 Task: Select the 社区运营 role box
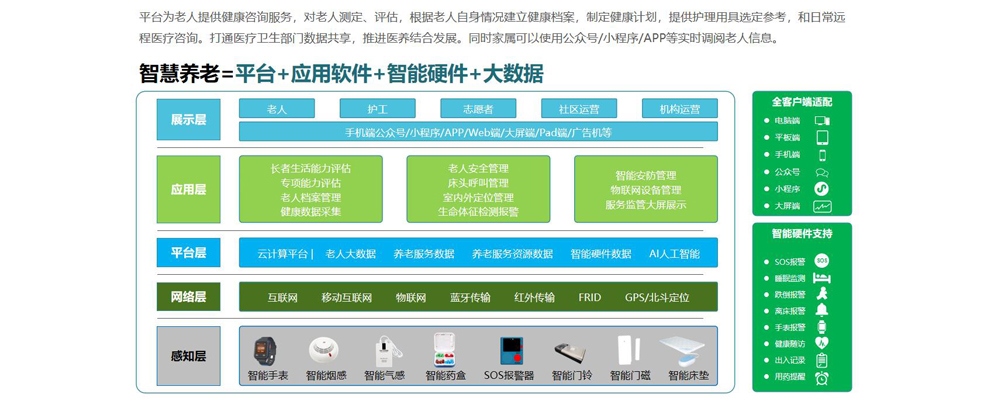coord(579,109)
